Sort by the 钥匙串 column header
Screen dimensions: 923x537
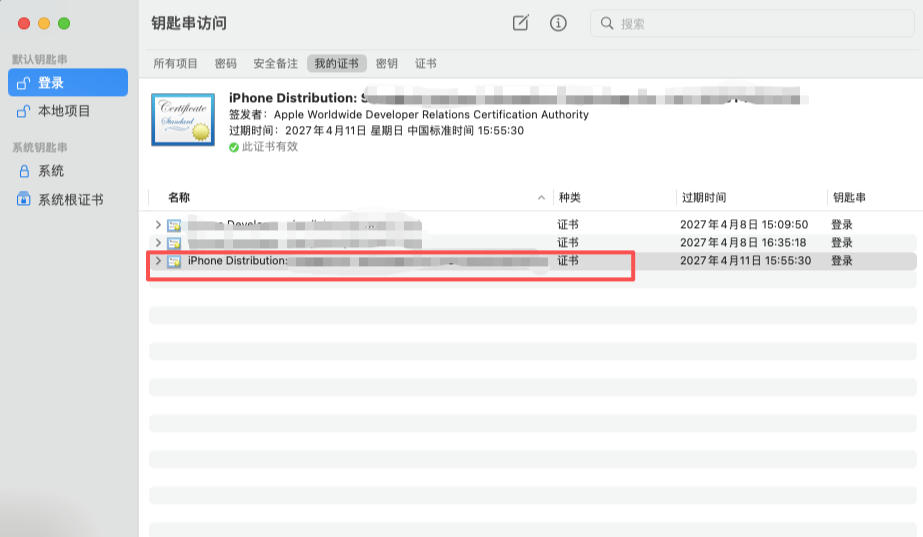849,197
